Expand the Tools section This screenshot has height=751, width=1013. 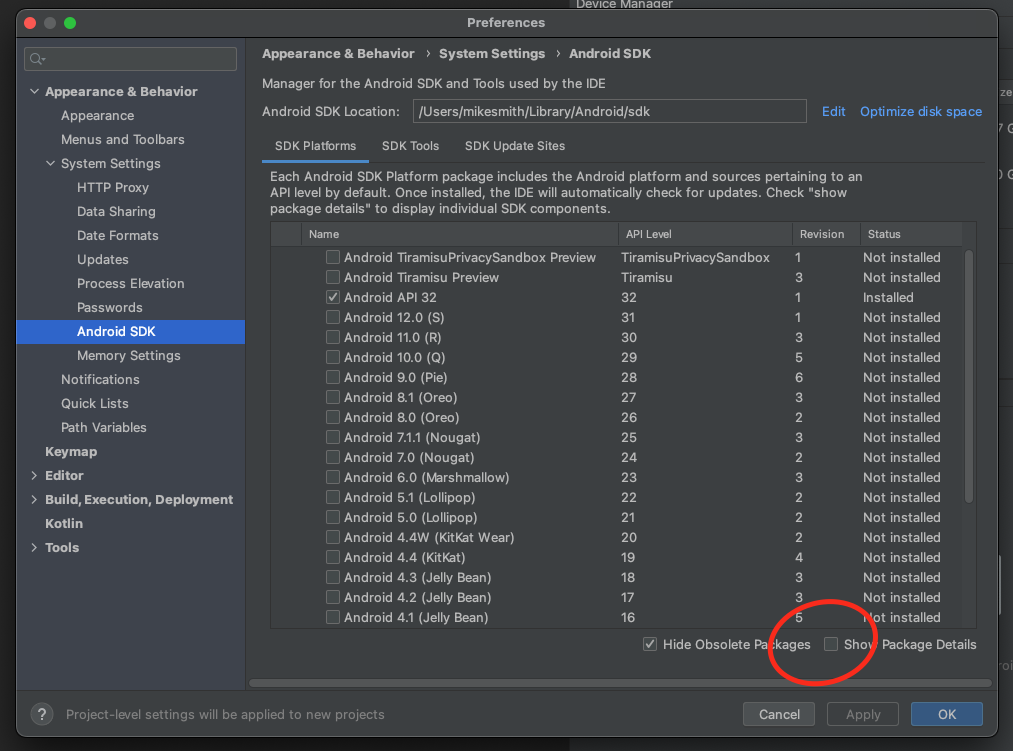34,547
